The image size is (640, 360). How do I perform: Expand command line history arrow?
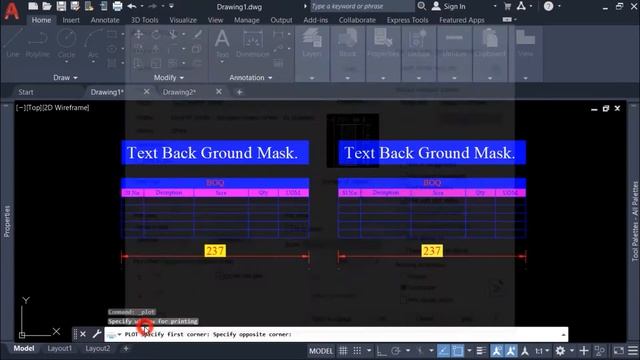pyautogui.click(x=563, y=334)
